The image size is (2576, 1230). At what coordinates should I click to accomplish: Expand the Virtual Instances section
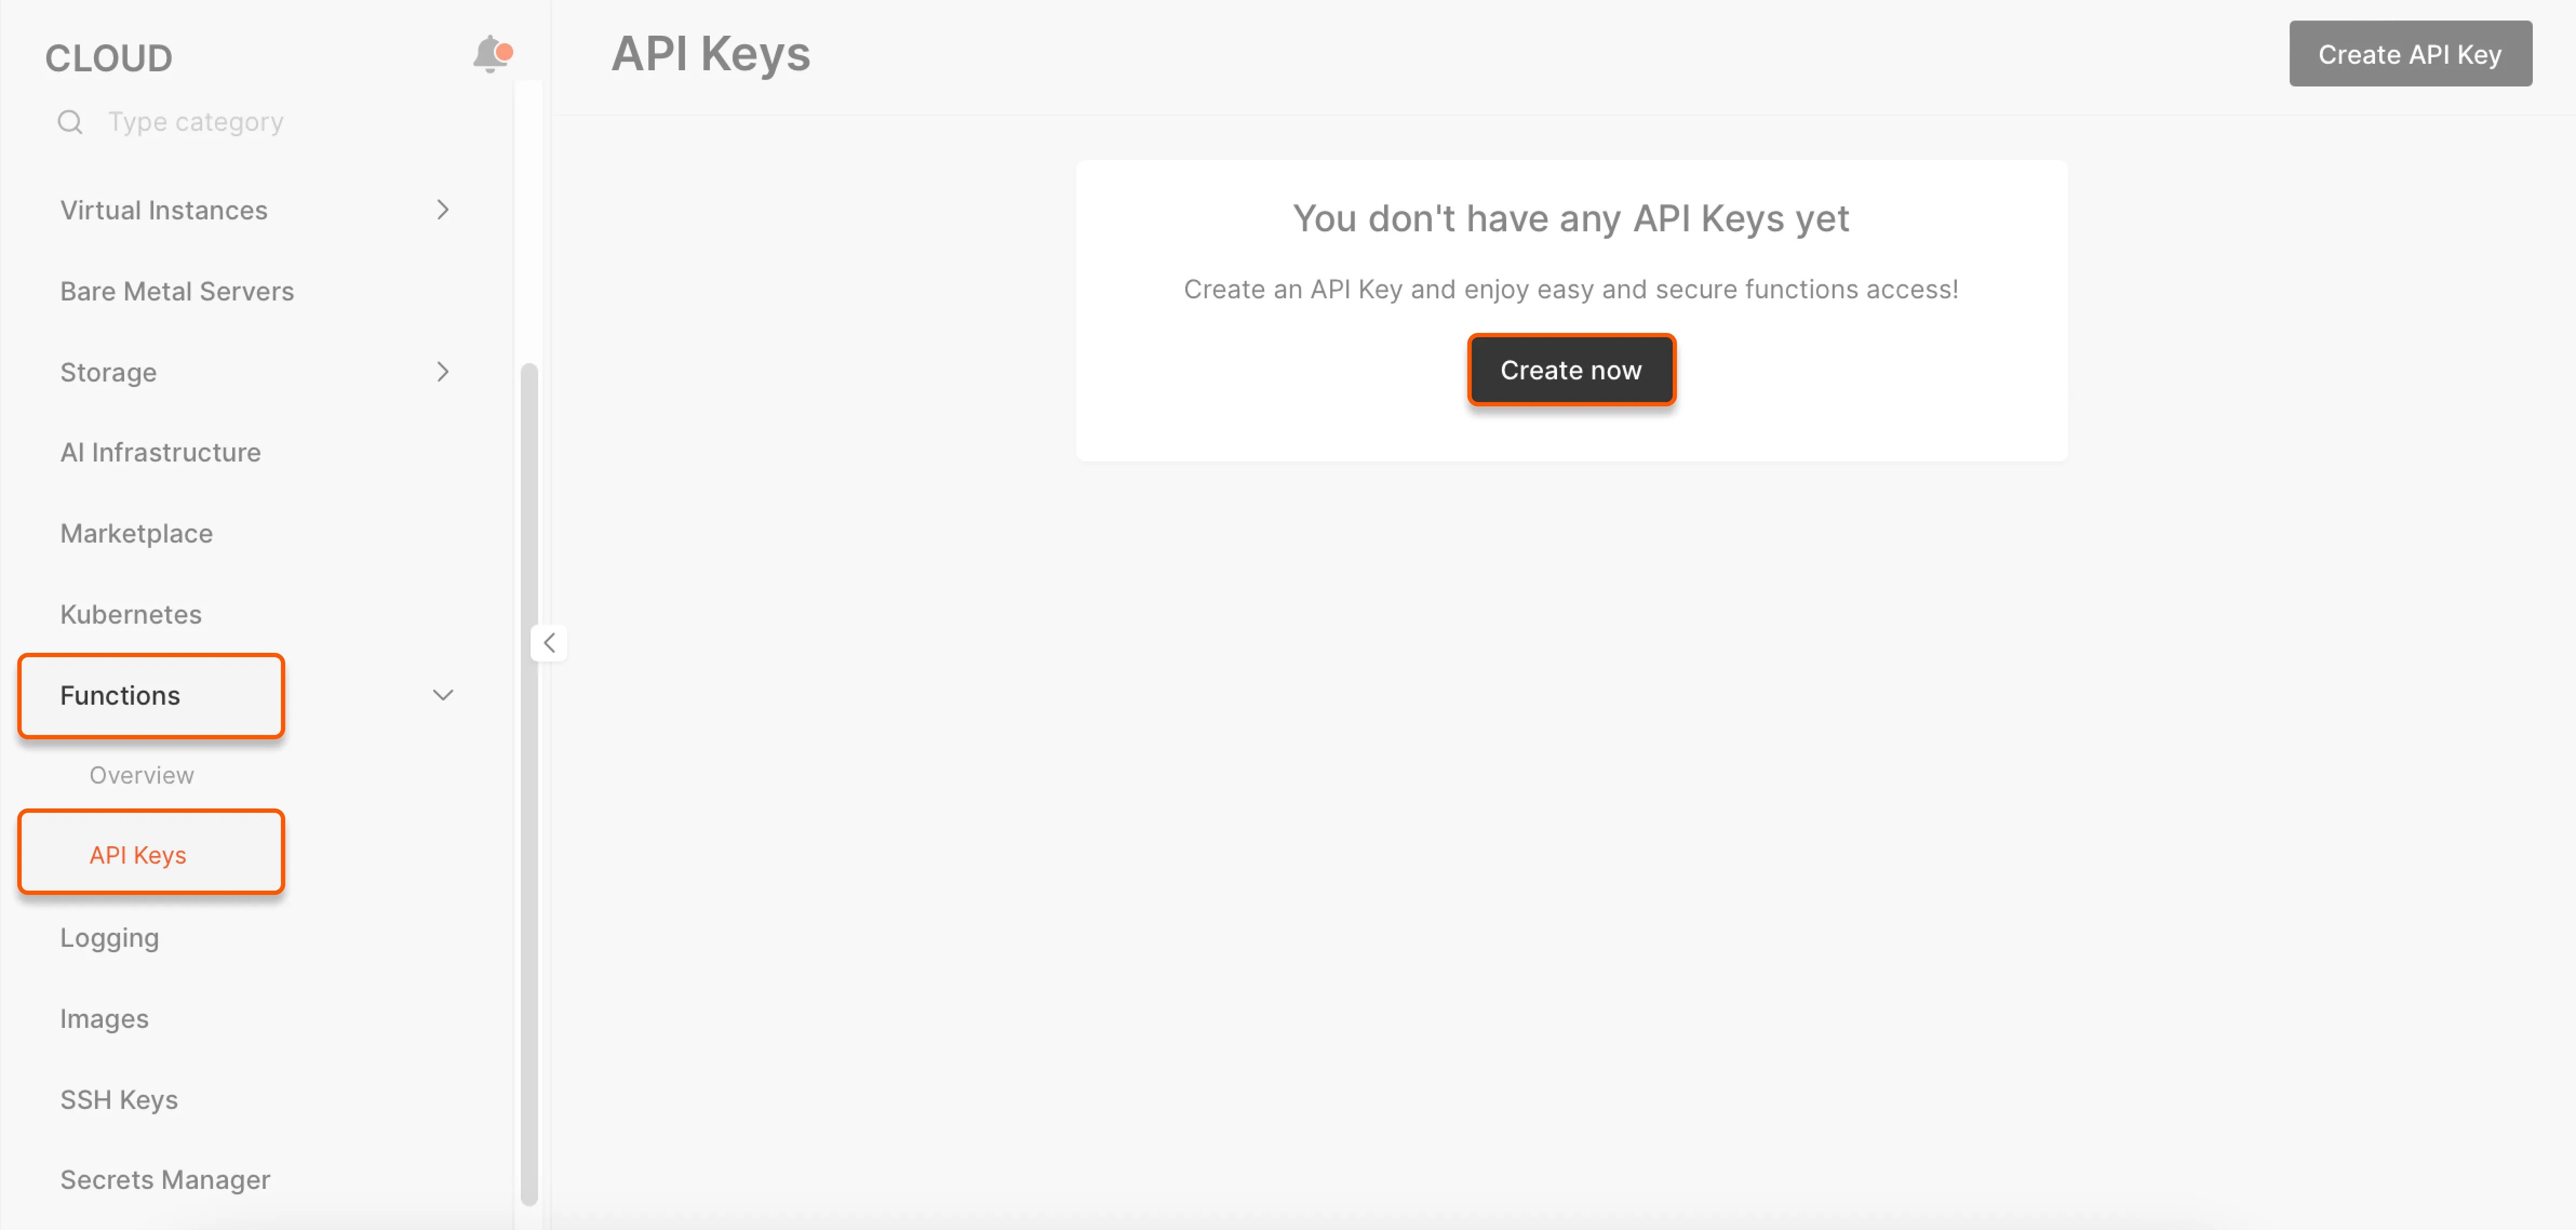(x=443, y=210)
